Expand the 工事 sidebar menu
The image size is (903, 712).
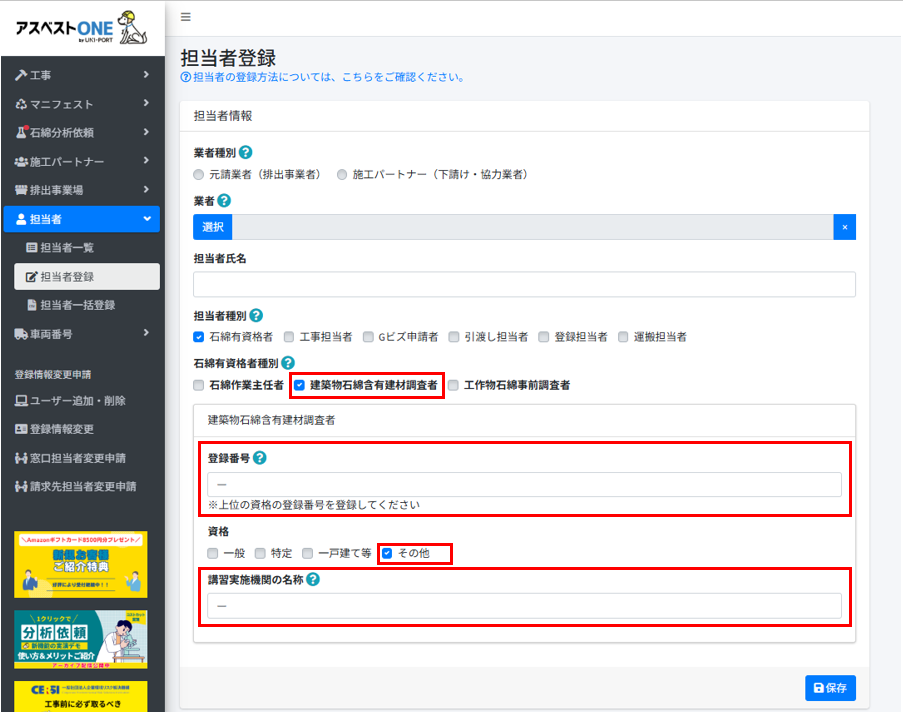pos(81,75)
